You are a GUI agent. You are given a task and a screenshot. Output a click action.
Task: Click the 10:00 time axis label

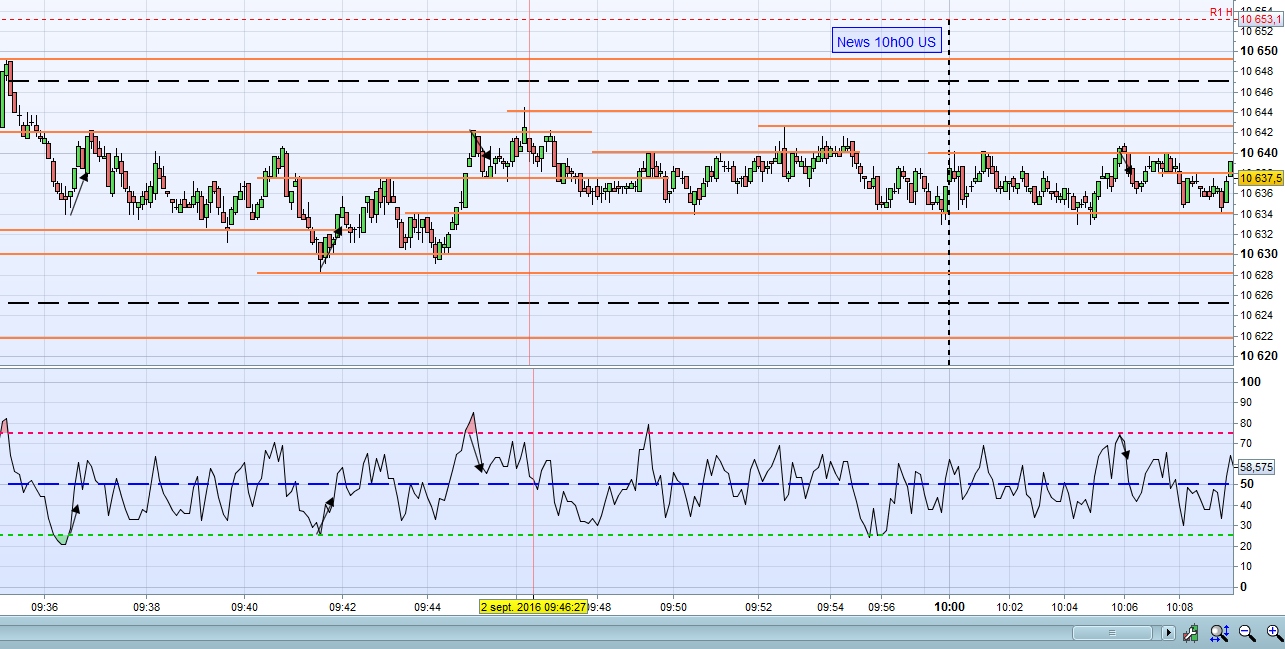(949, 606)
